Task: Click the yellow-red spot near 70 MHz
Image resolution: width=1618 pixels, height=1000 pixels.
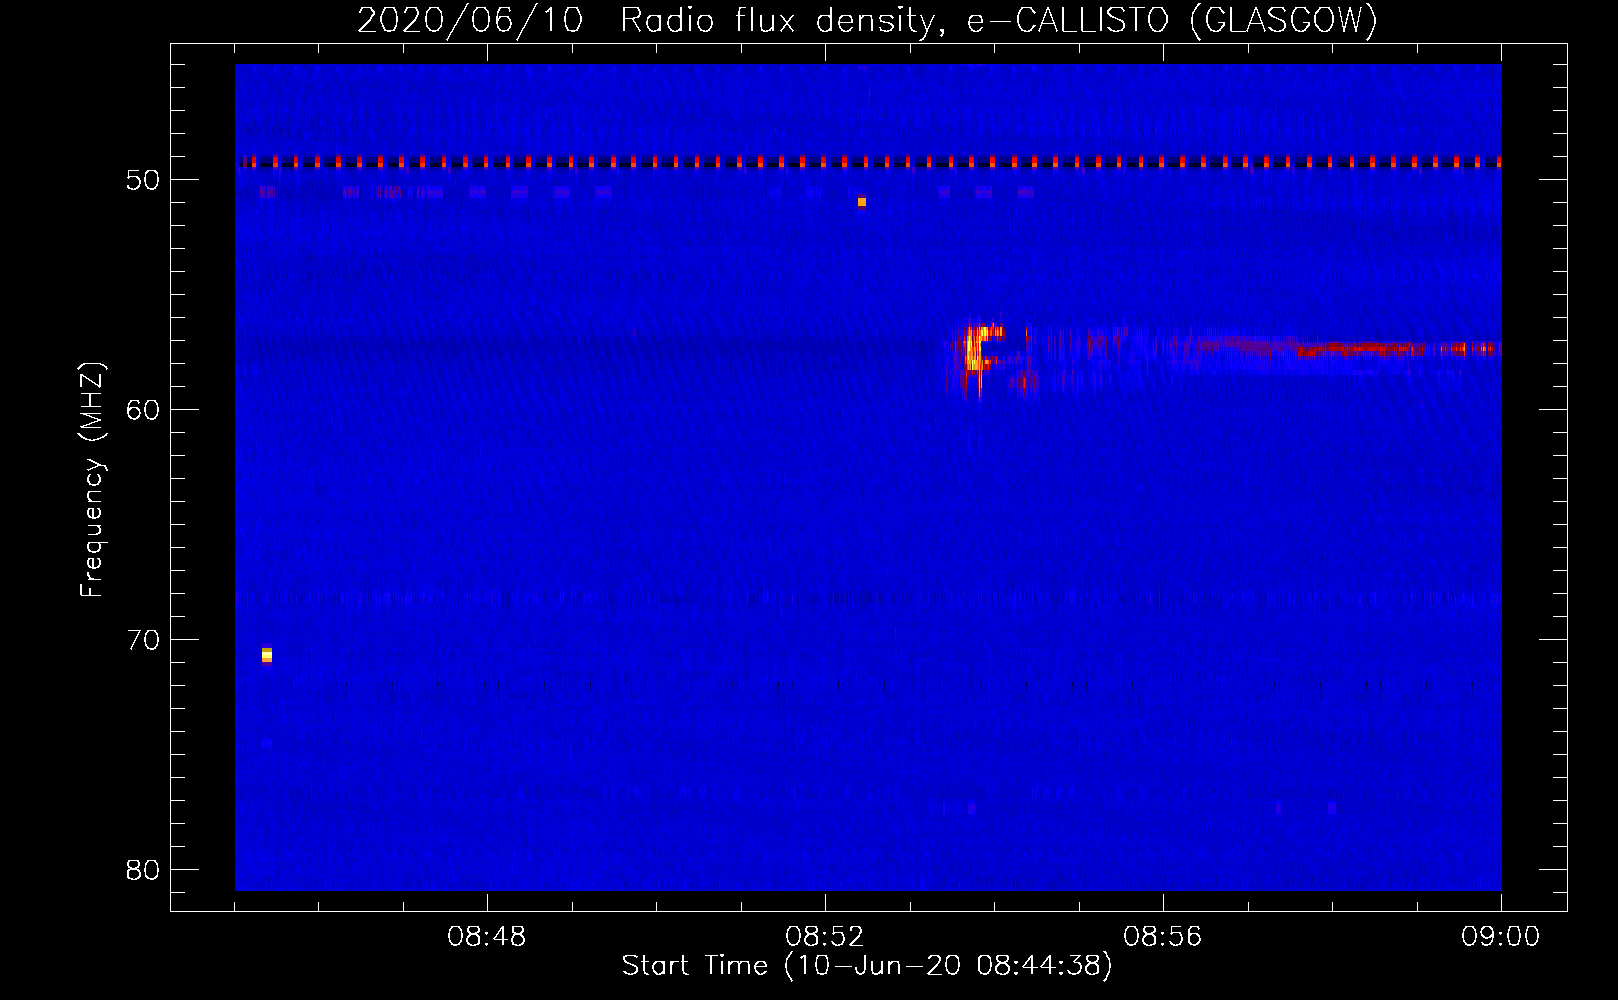Action: point(267,655)
